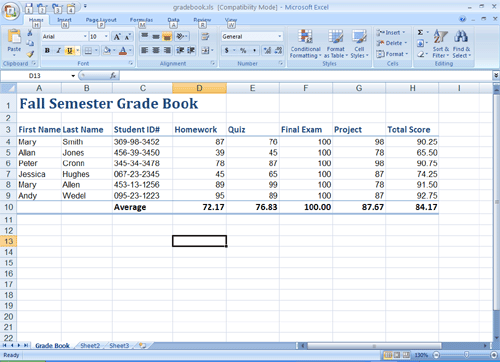The width and height of the screenshot is (500, 362).
Task: Toggle Align Text Left
Action: (x=144, y=50)
